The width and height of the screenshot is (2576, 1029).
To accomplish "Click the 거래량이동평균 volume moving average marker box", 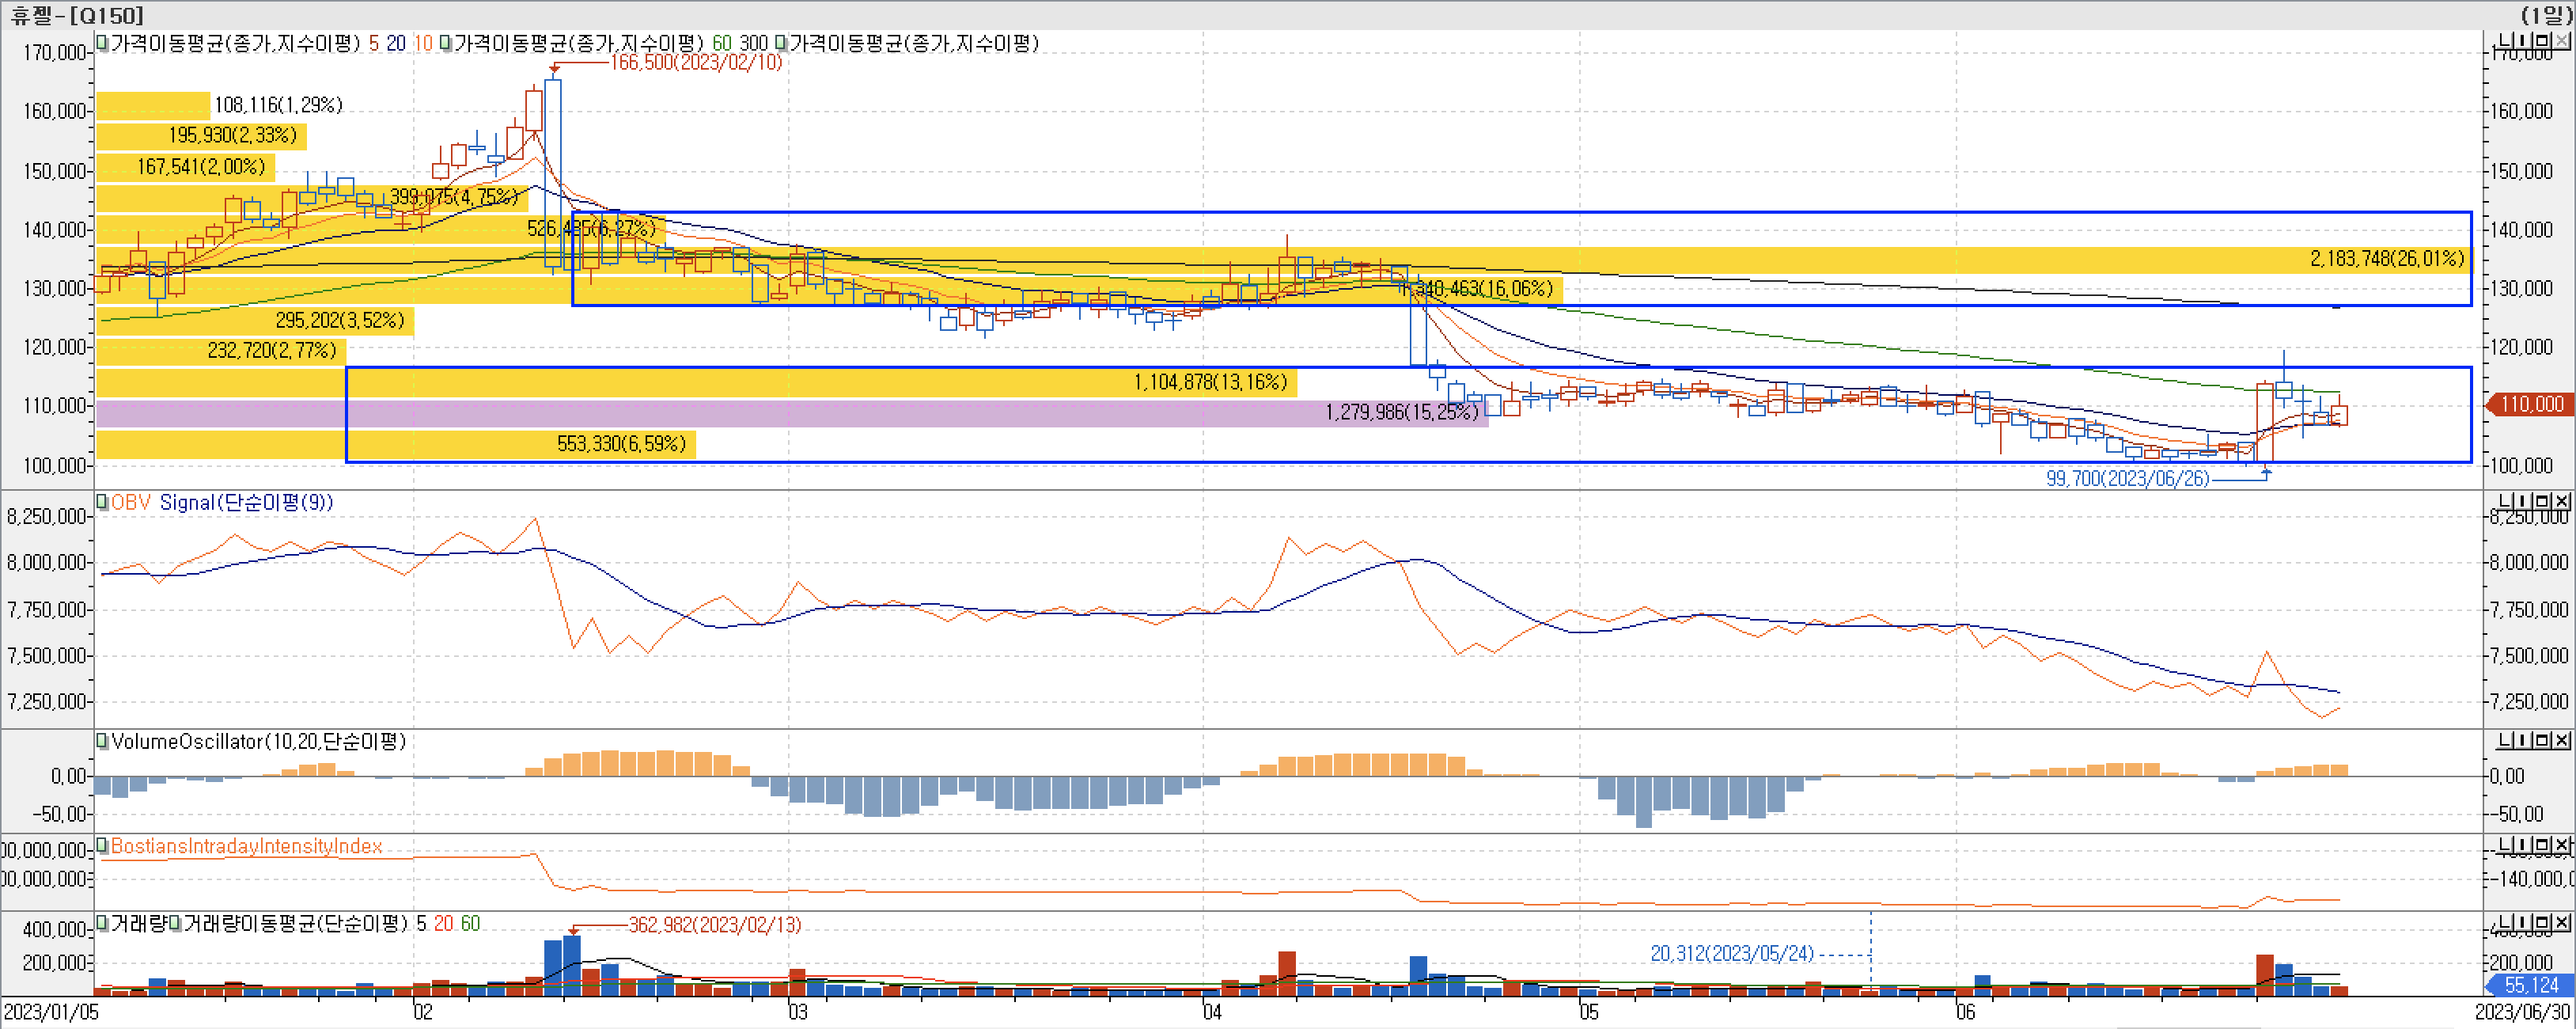I will tap(176, 923).
